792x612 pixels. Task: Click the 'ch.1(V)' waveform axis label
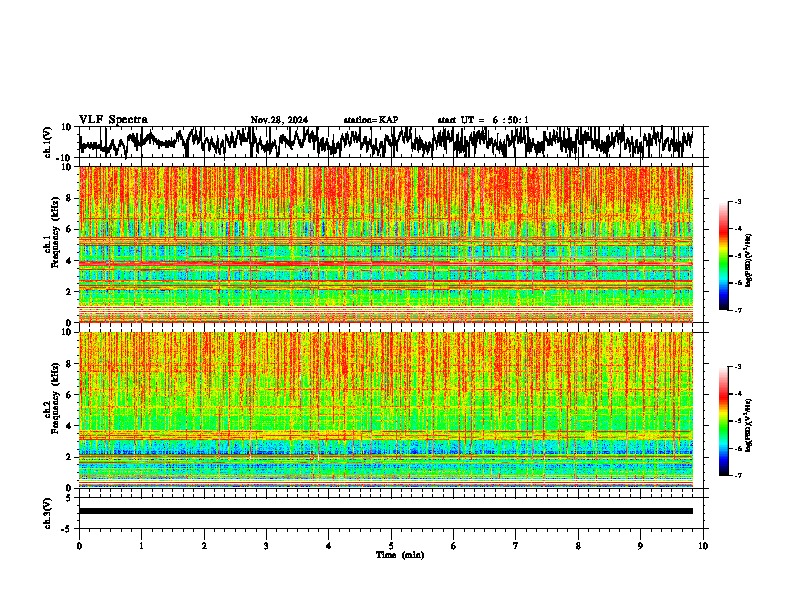(48, 142)
